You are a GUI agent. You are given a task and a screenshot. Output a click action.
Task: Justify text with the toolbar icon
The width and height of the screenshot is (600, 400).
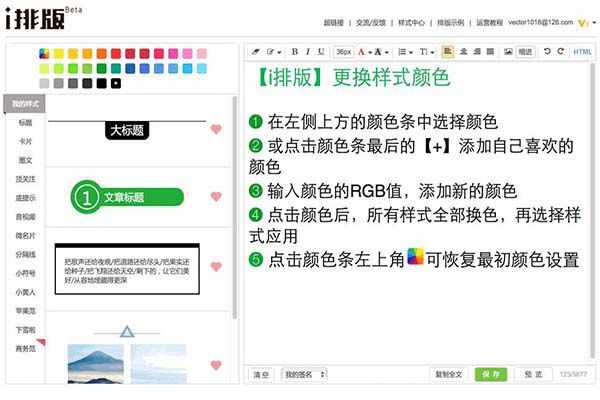(x=490, y=51)
